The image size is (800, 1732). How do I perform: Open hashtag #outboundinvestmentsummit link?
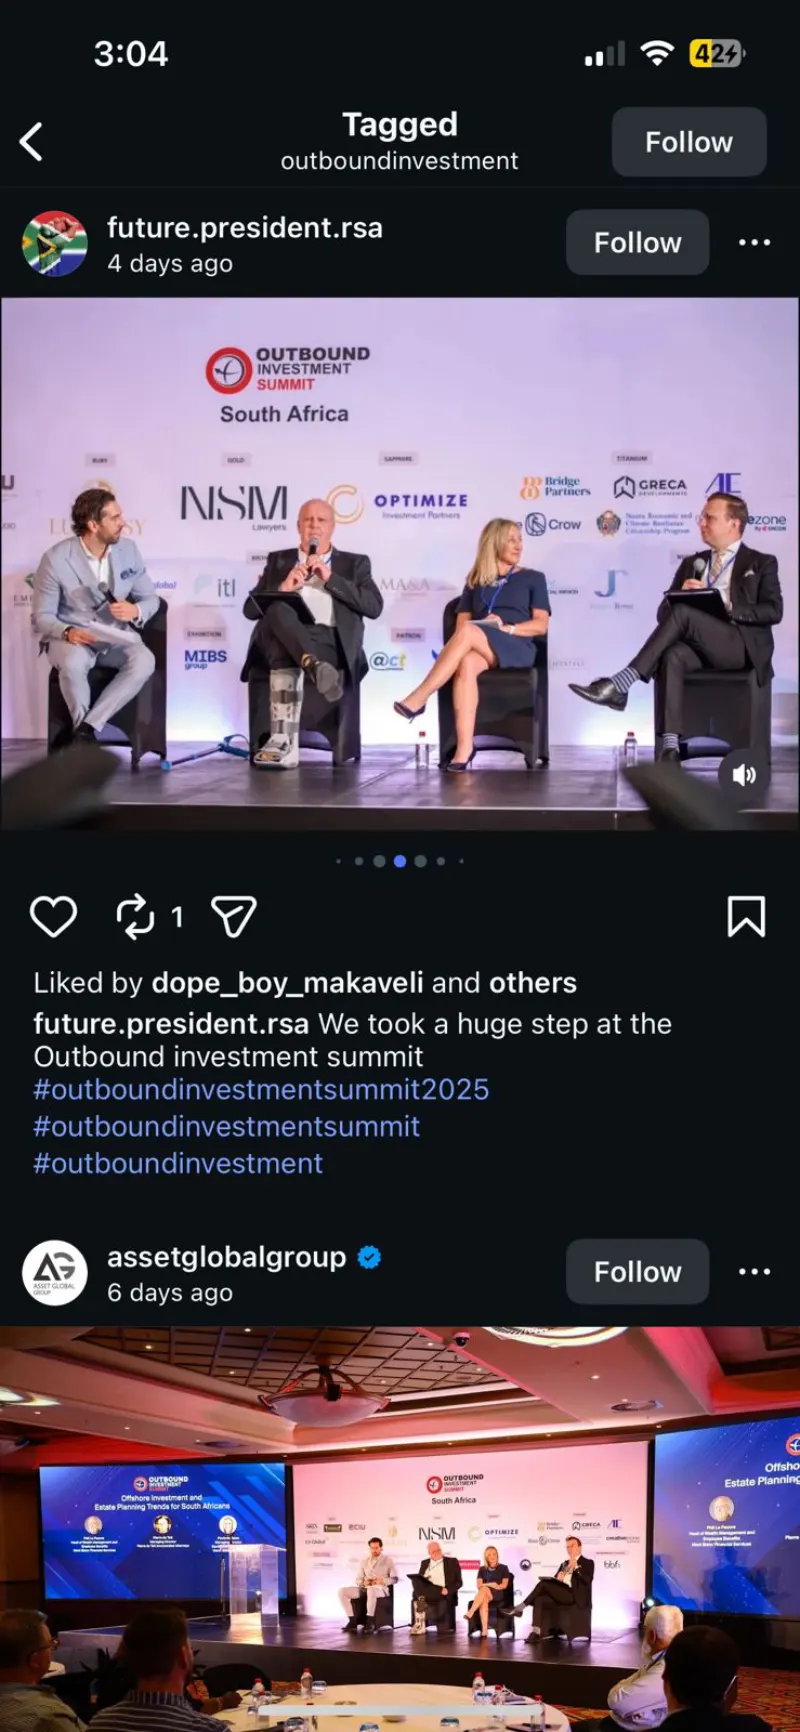tap(226, 1127)
